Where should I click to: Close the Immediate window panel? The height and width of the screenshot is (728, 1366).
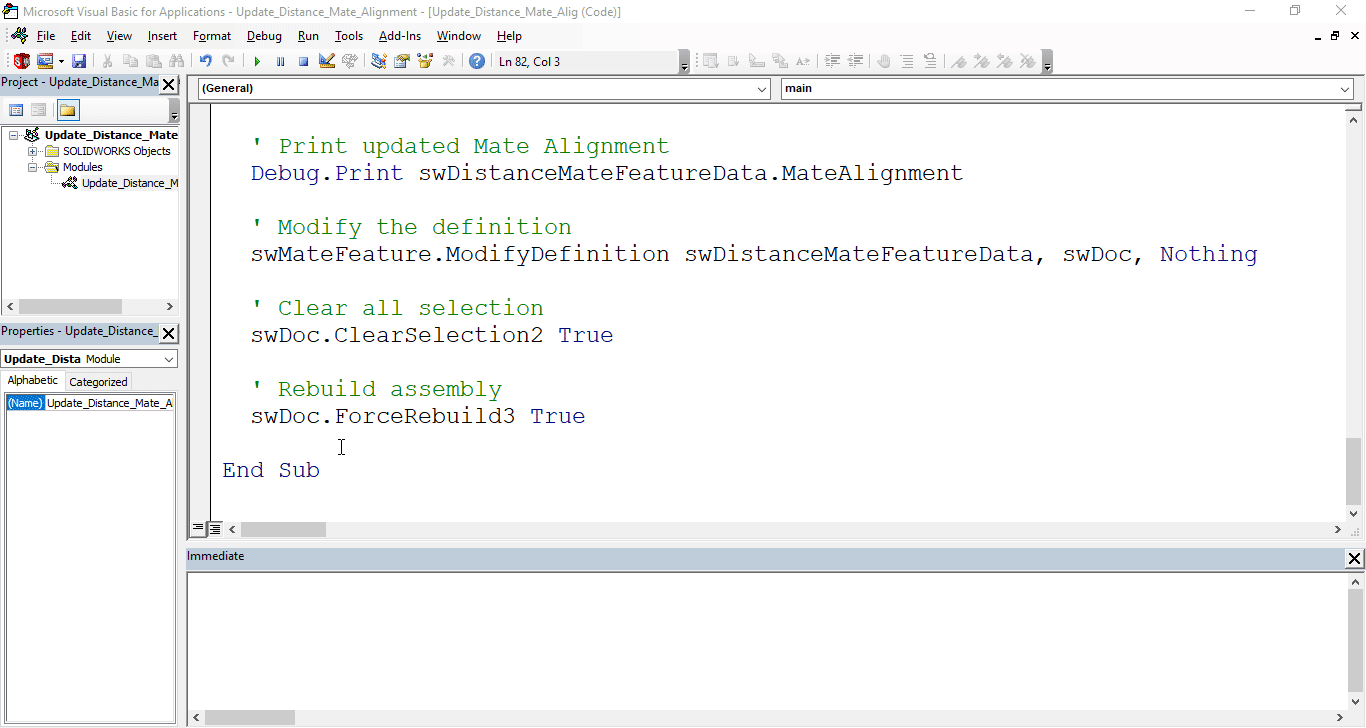pyautogui.click(x=1354, y=558)
